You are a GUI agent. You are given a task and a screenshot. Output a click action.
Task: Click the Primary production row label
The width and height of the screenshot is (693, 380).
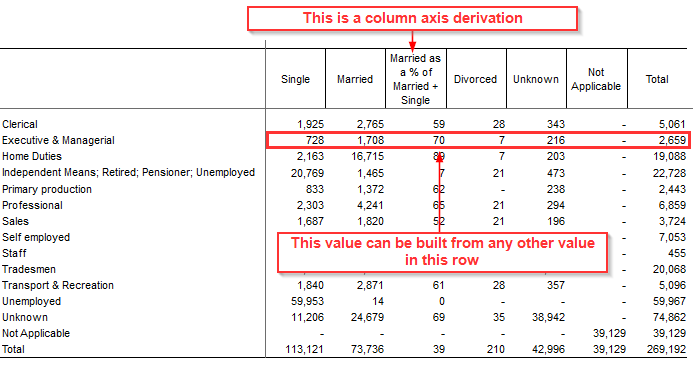[x=47, y=189]
